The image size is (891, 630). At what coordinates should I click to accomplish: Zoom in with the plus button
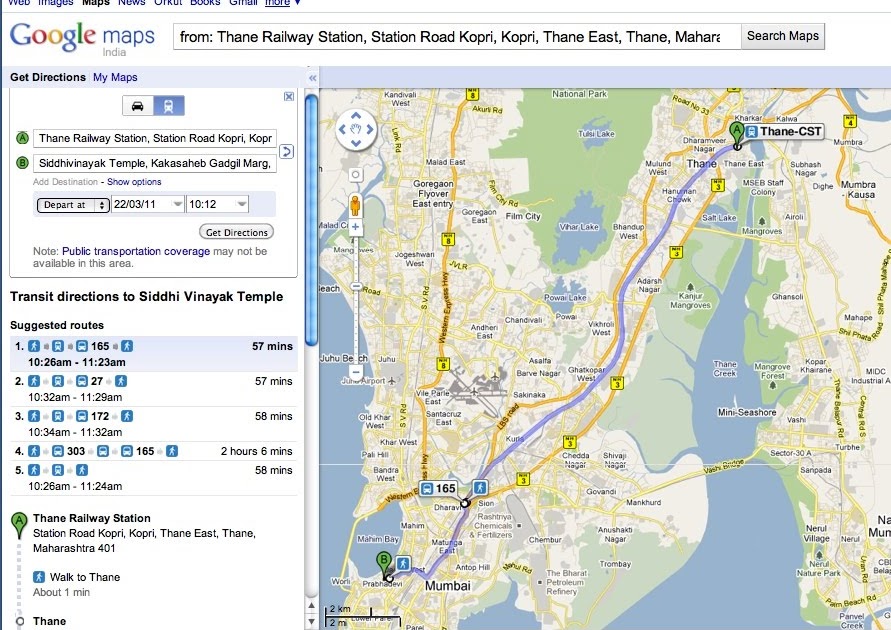coord(356,227)
